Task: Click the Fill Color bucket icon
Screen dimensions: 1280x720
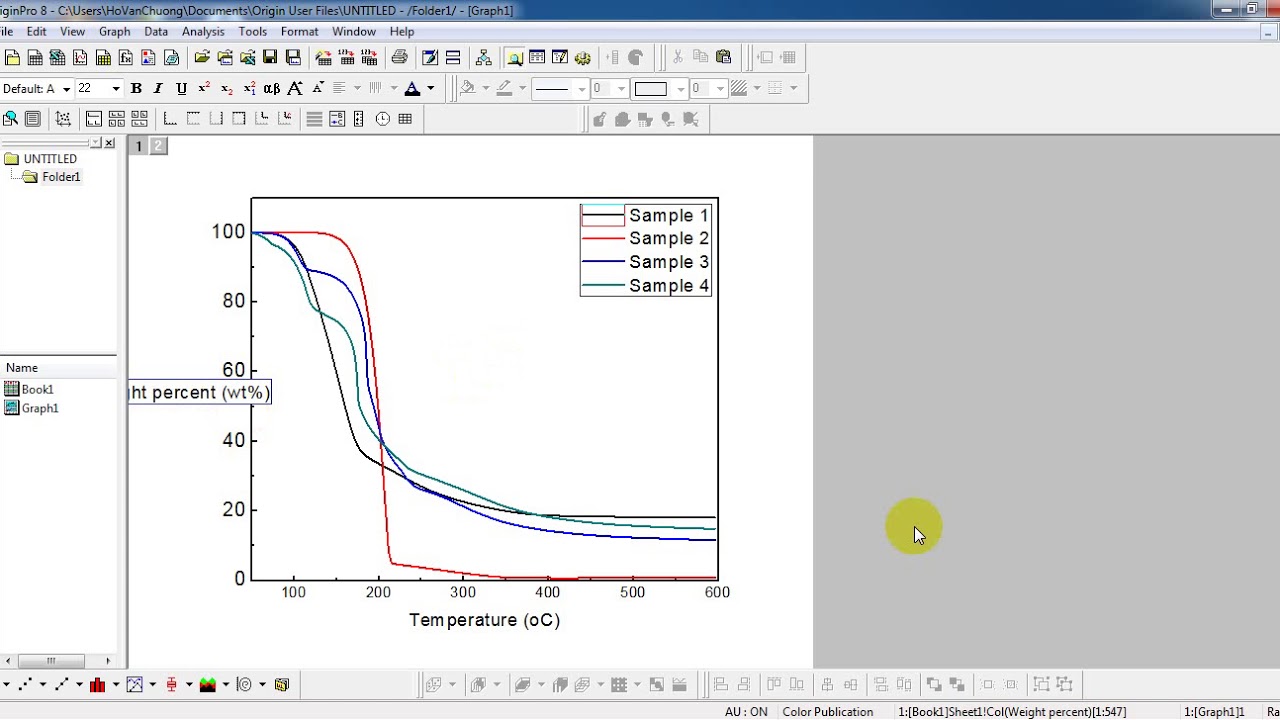Action: click(x=467, y=89)
